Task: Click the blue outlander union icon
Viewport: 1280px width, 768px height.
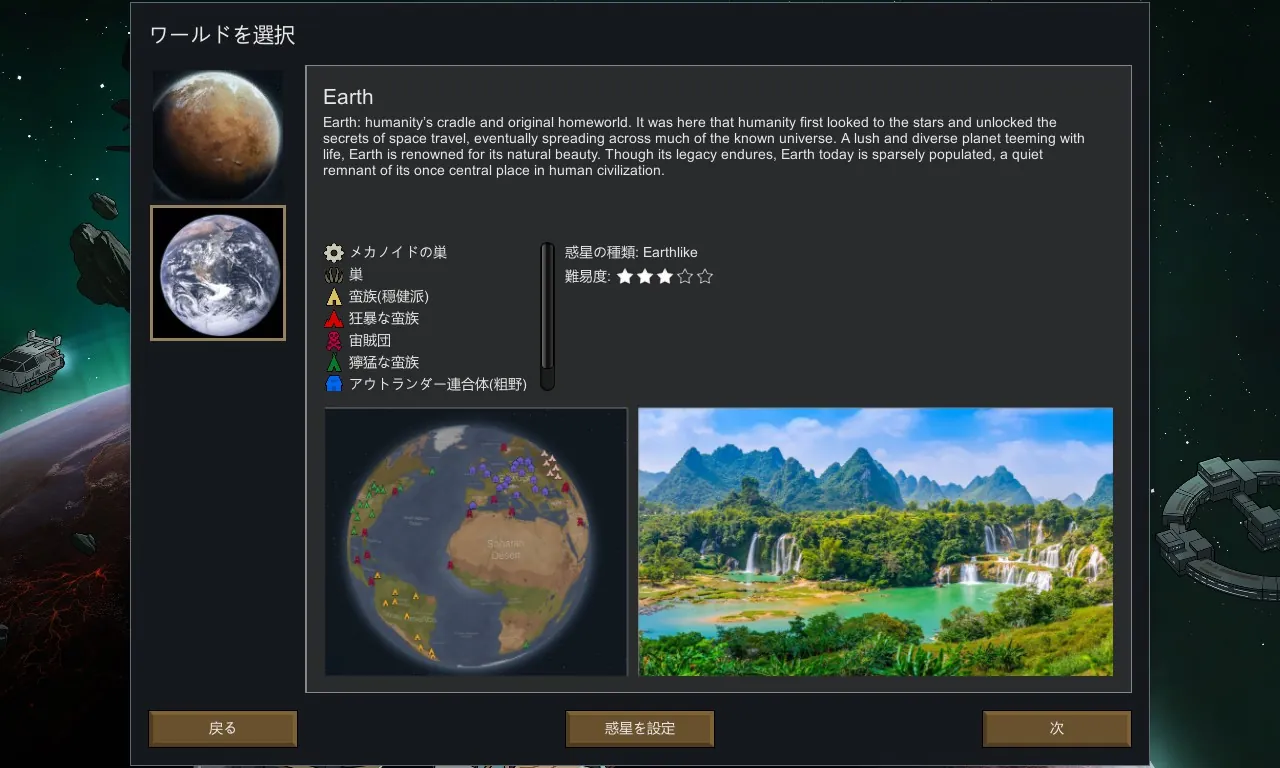Action: [x=334, y=384]
